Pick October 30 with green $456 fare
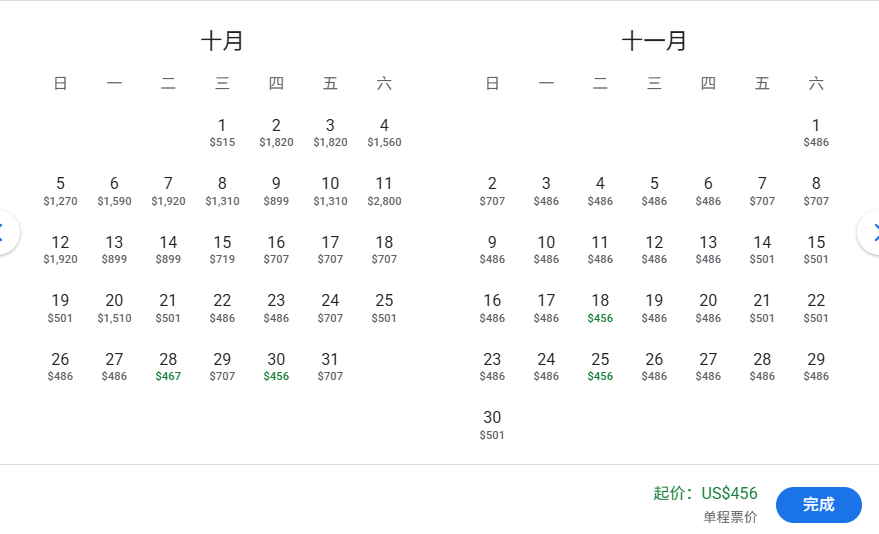The height and width of the screenshot is (534, 879). (276, 367)
